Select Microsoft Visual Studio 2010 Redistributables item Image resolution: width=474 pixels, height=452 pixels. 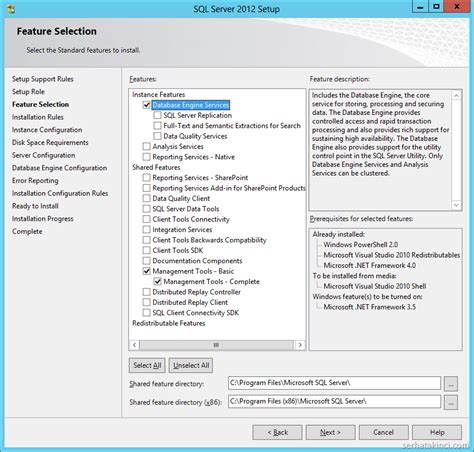point(392,255)
